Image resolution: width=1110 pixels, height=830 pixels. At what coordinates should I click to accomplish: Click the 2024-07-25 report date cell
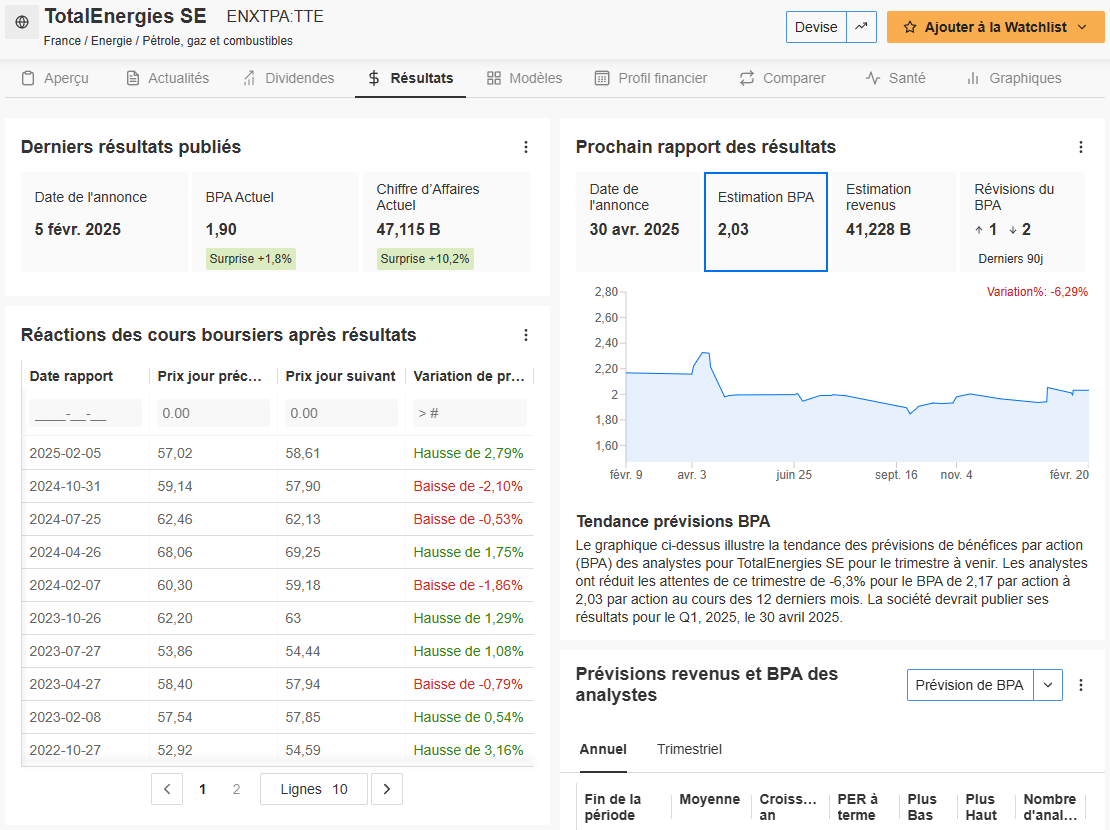pos(86,519)
